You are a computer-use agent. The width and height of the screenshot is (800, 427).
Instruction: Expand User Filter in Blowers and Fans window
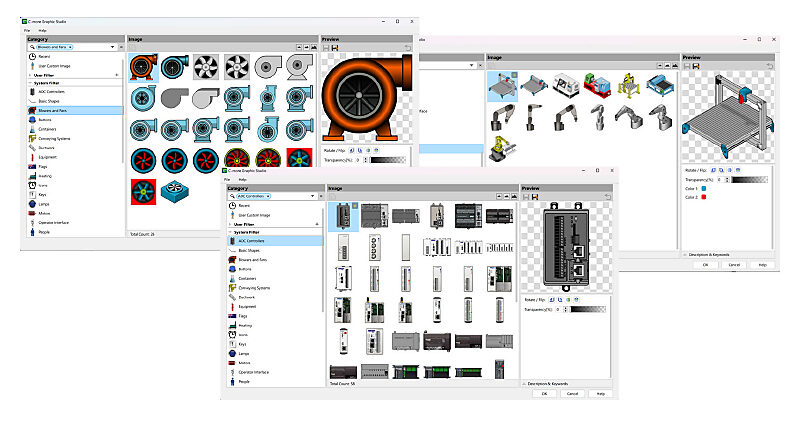(30, 75)
